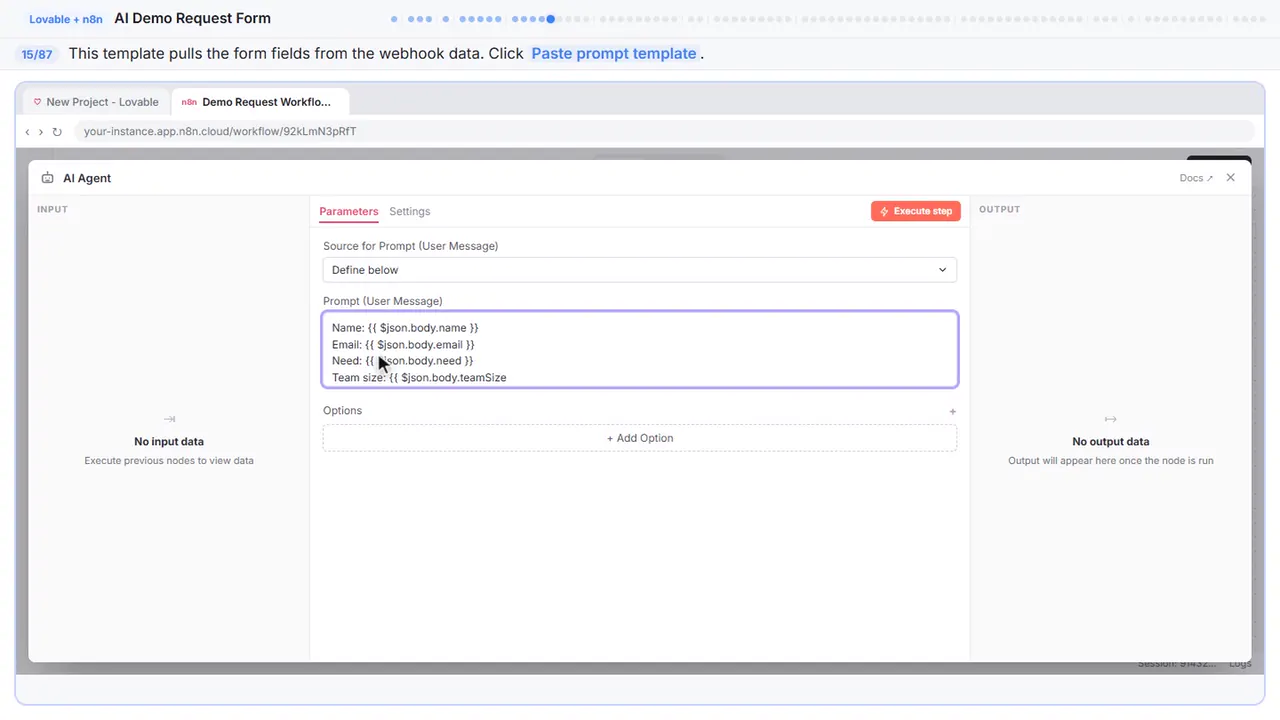The width and height of the screenshot is (1280, 720).
Task: Reload the page with refresh icon
Action: click(57, 132)
